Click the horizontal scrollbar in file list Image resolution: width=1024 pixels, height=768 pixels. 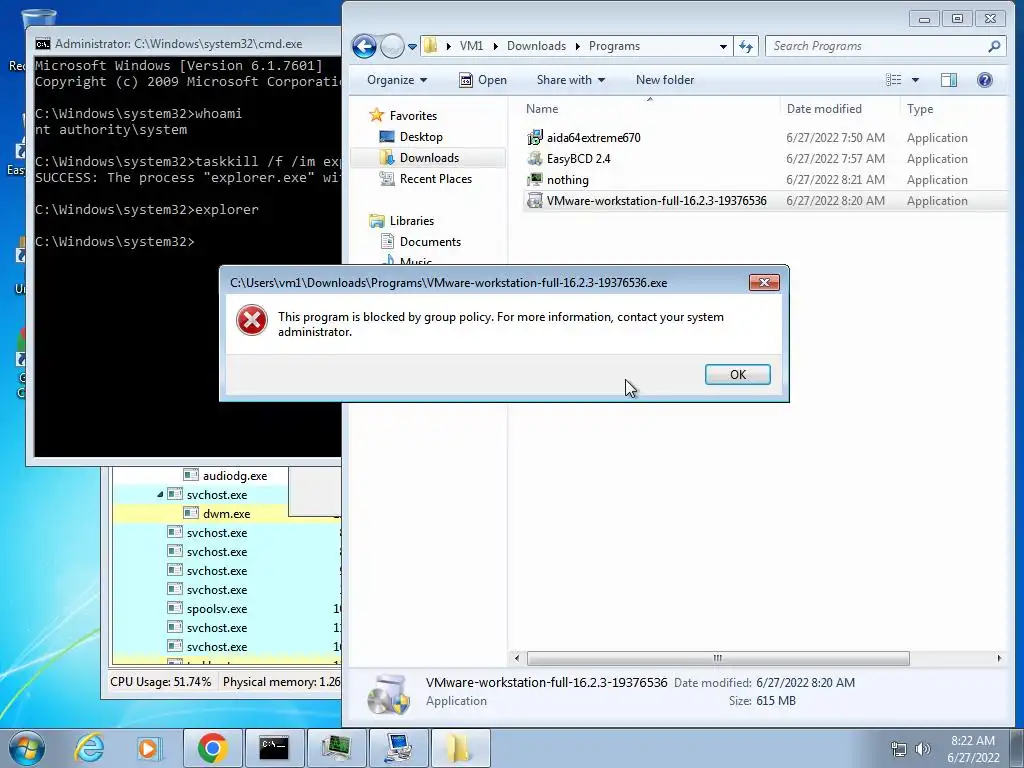(x=718, y=658)
